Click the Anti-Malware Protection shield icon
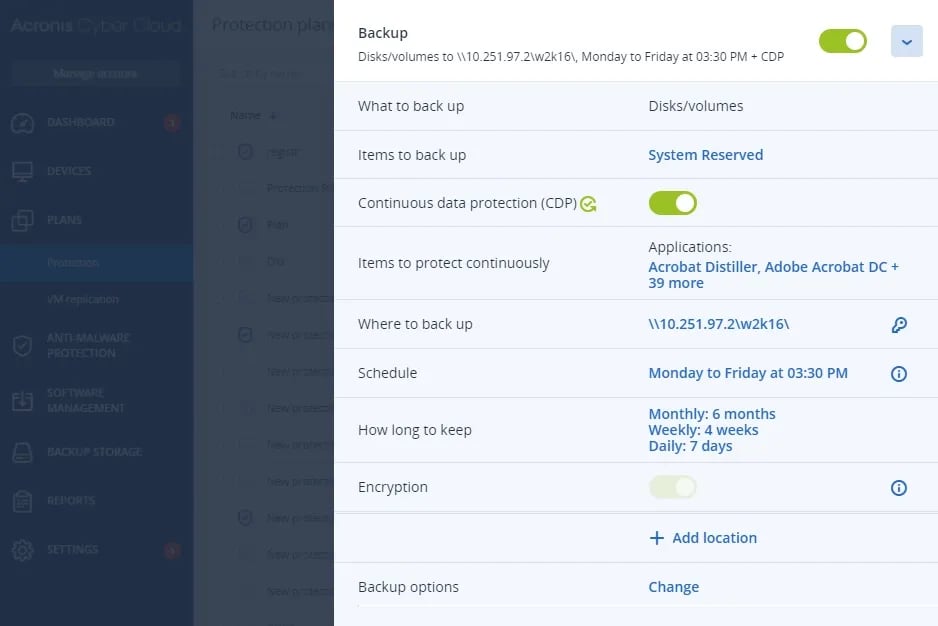Screen dimensions: 938x626 23,346
